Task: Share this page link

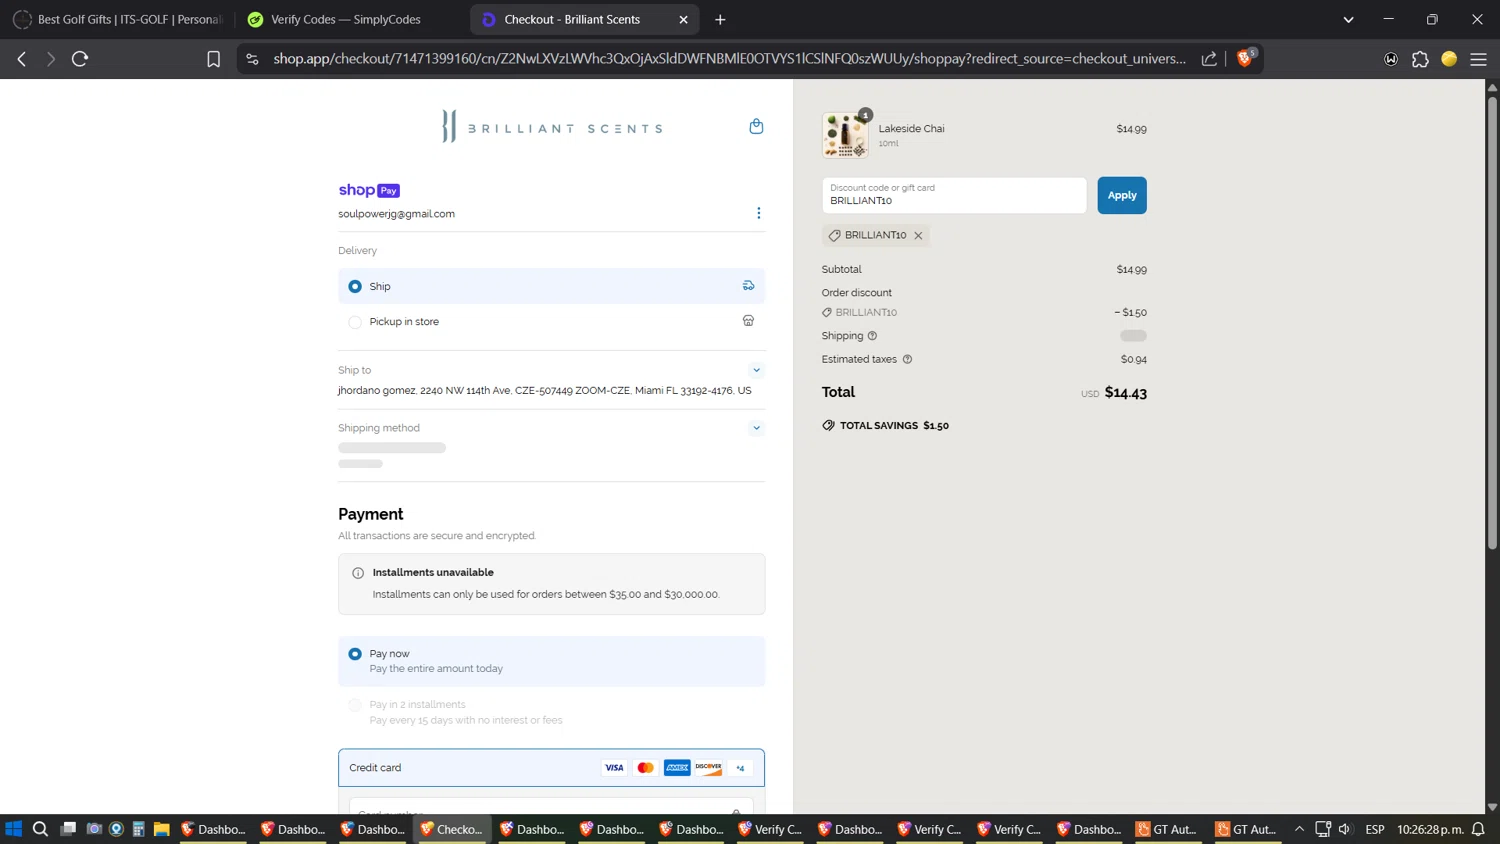Action: click(1209, 59)
